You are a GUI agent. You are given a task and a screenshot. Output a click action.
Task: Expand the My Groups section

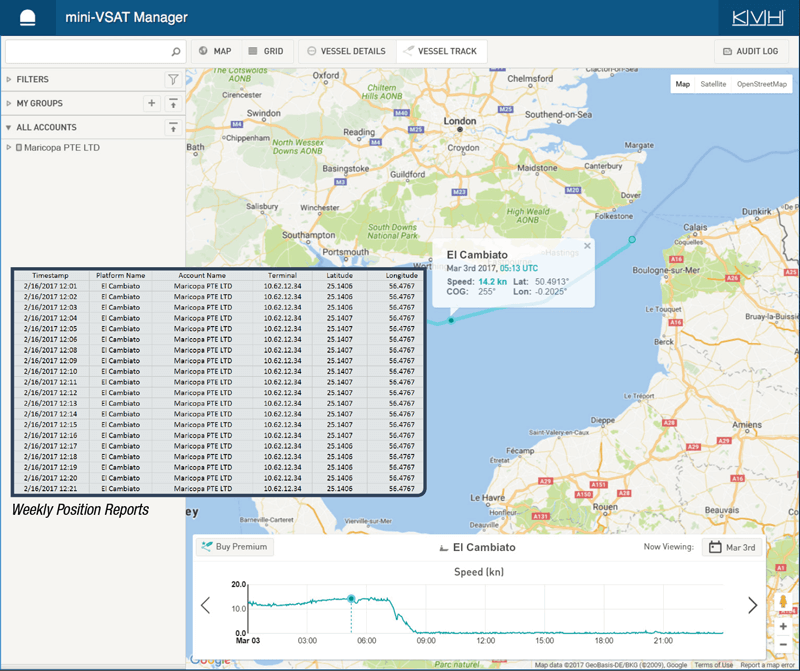(x=9, y=104)
